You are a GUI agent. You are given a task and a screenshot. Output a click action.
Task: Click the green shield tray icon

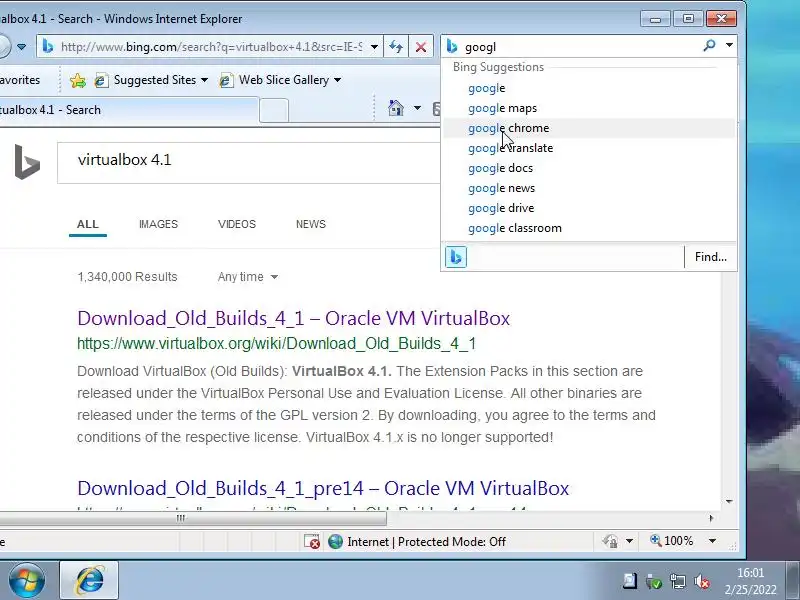coord(654,581)
